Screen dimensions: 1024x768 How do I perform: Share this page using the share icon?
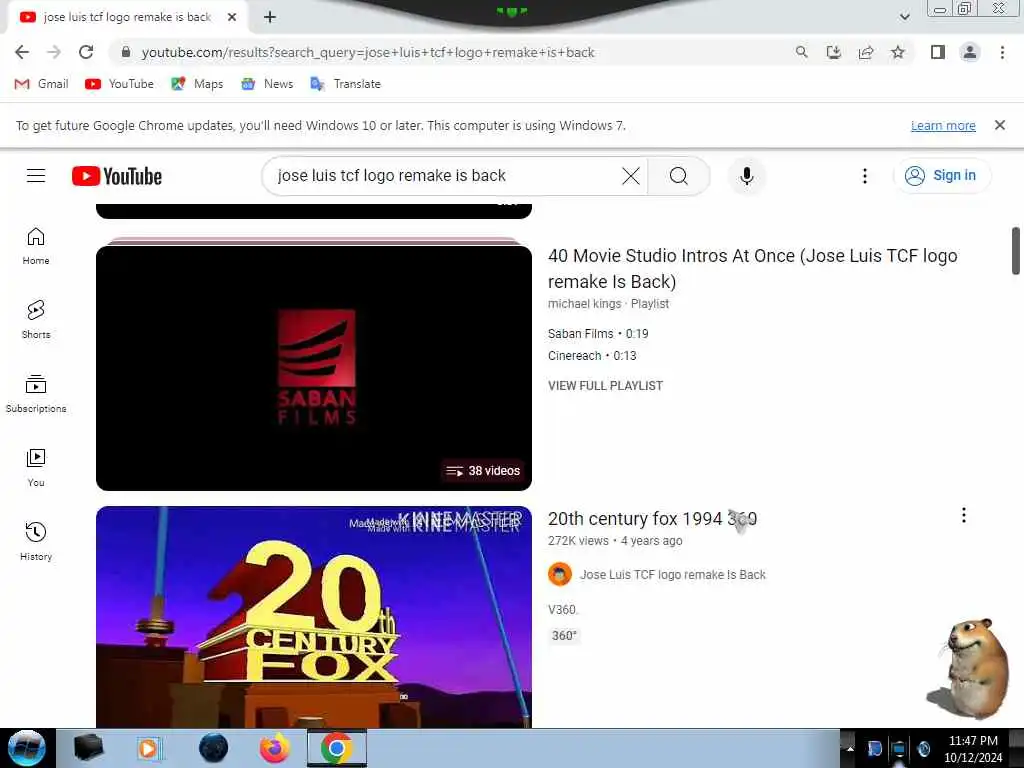coord(866,52)
